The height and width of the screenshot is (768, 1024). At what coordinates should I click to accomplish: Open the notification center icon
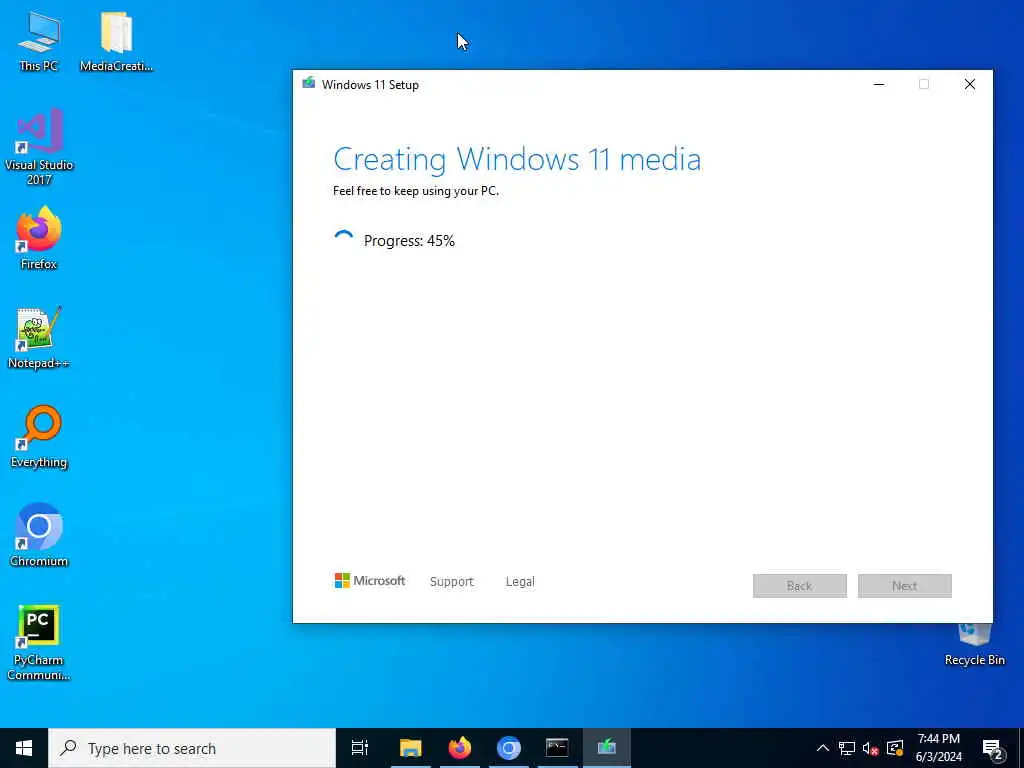(x=992, y=748)
